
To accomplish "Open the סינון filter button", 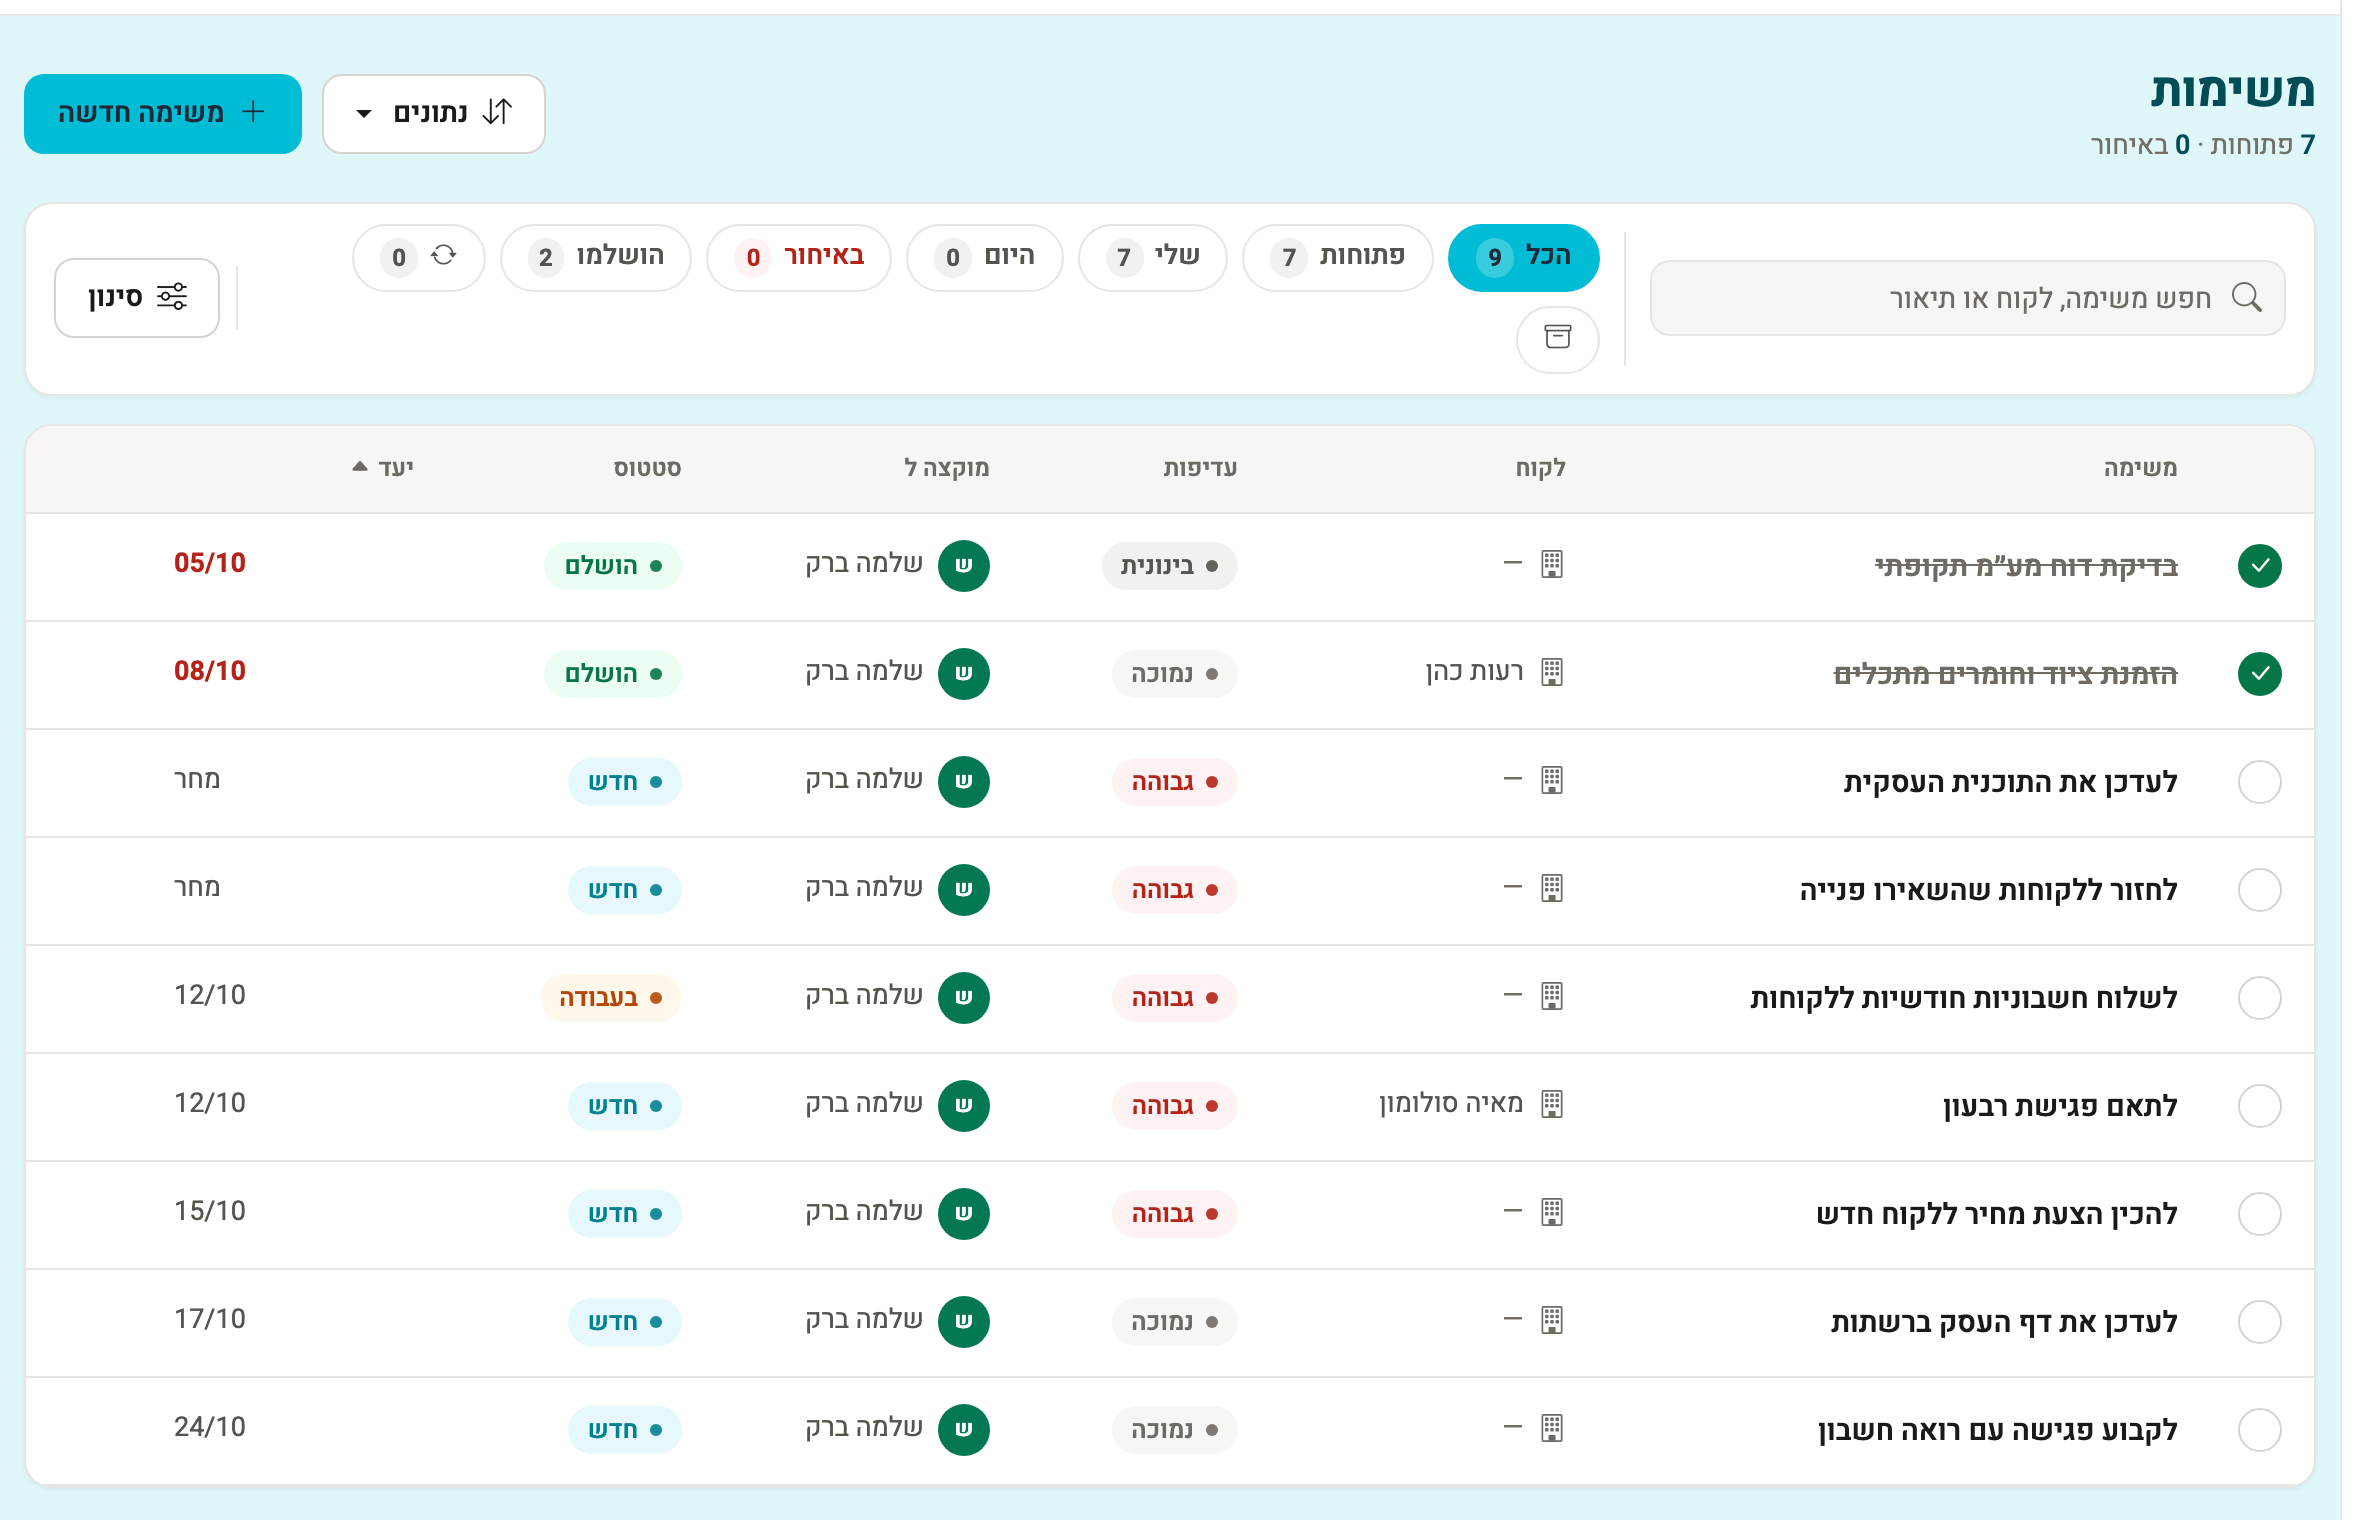I will click(x=137, y=298).
